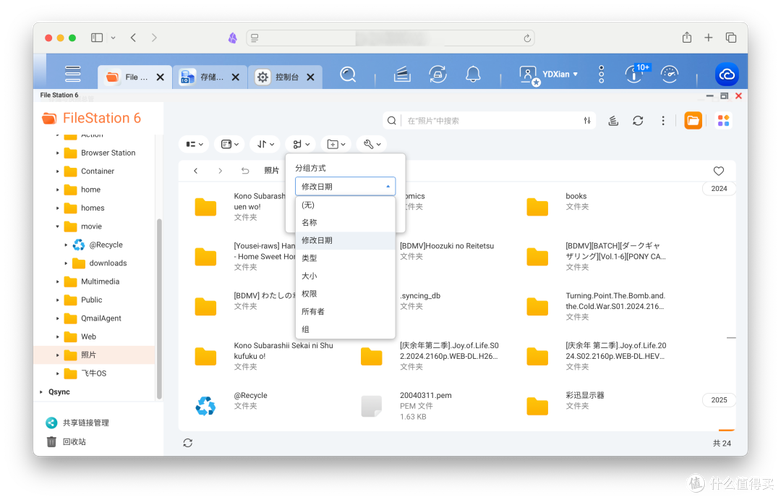Screen dimensions: 781x500
Task: Click the search field in 照片
Action: tap(491, 121)
